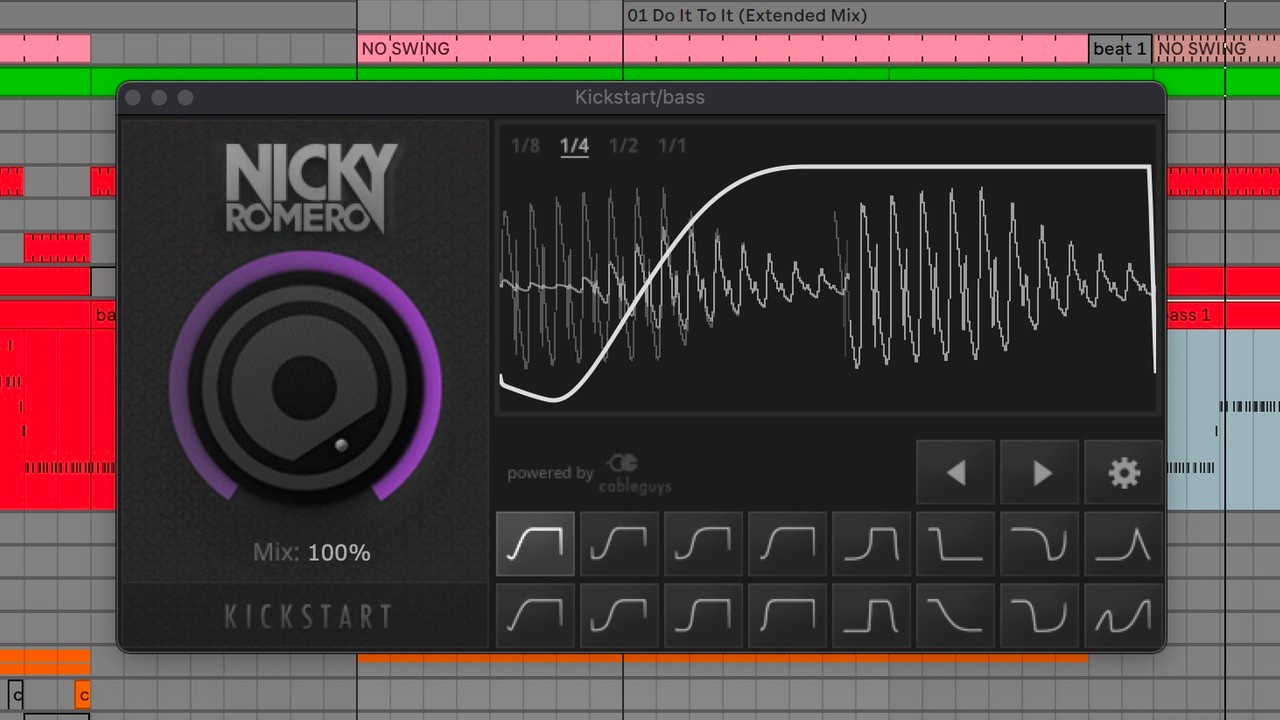
Task: Advance to the next curve with the right arrow
Action: coord(1040,472)
